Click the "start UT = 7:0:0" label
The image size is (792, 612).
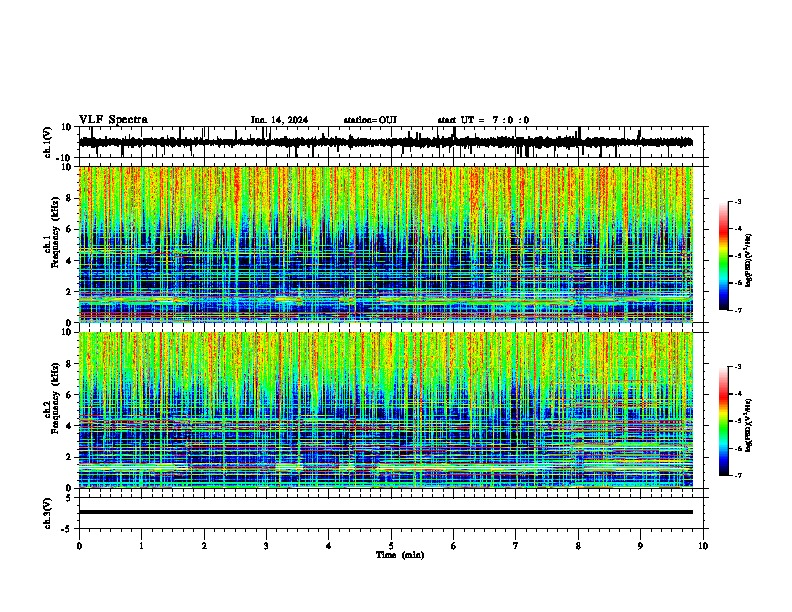[483, 120]
